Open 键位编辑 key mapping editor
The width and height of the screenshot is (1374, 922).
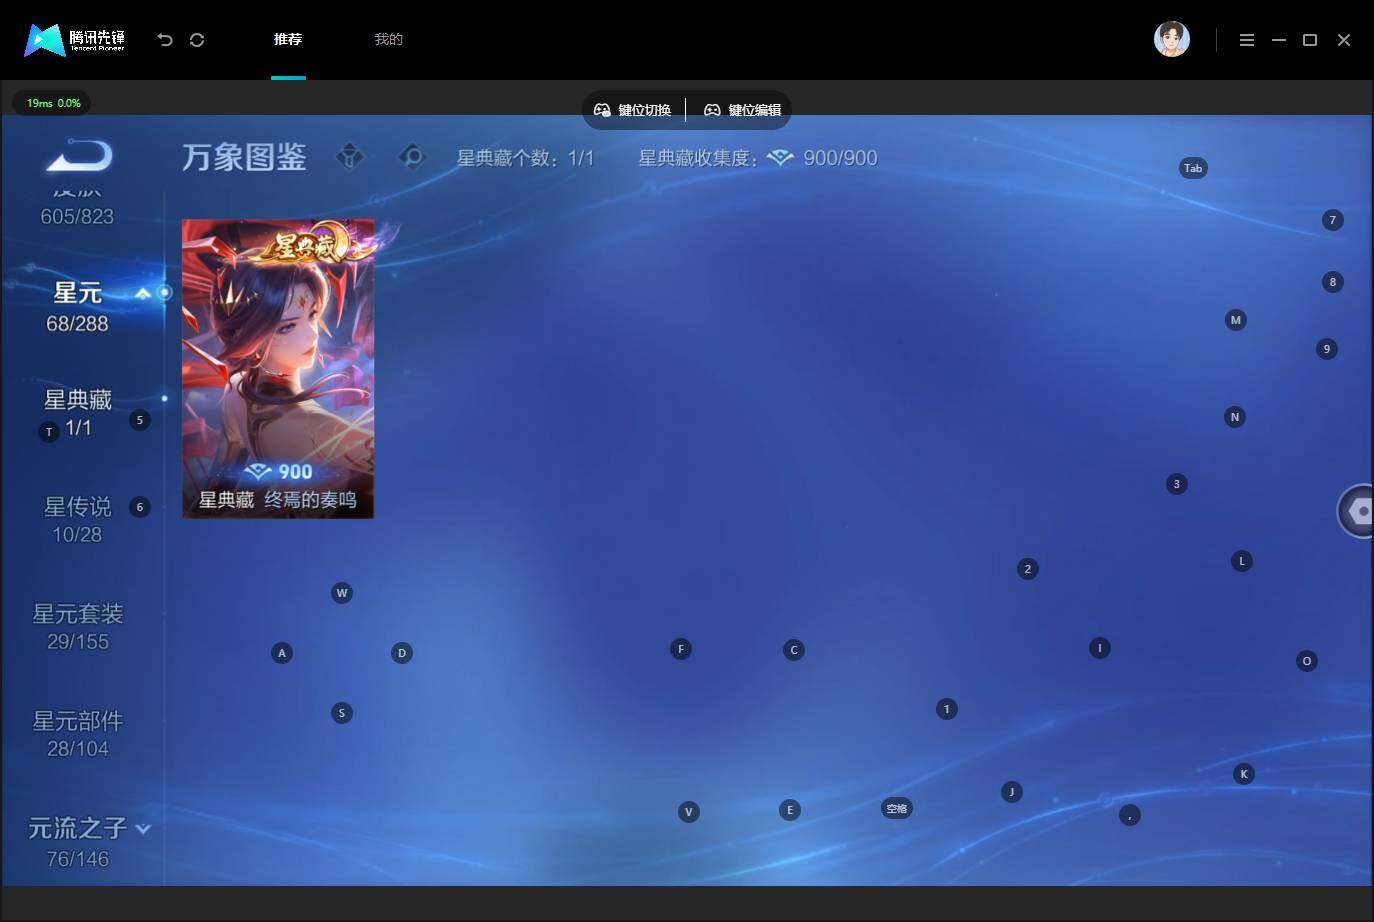[743, 110]
